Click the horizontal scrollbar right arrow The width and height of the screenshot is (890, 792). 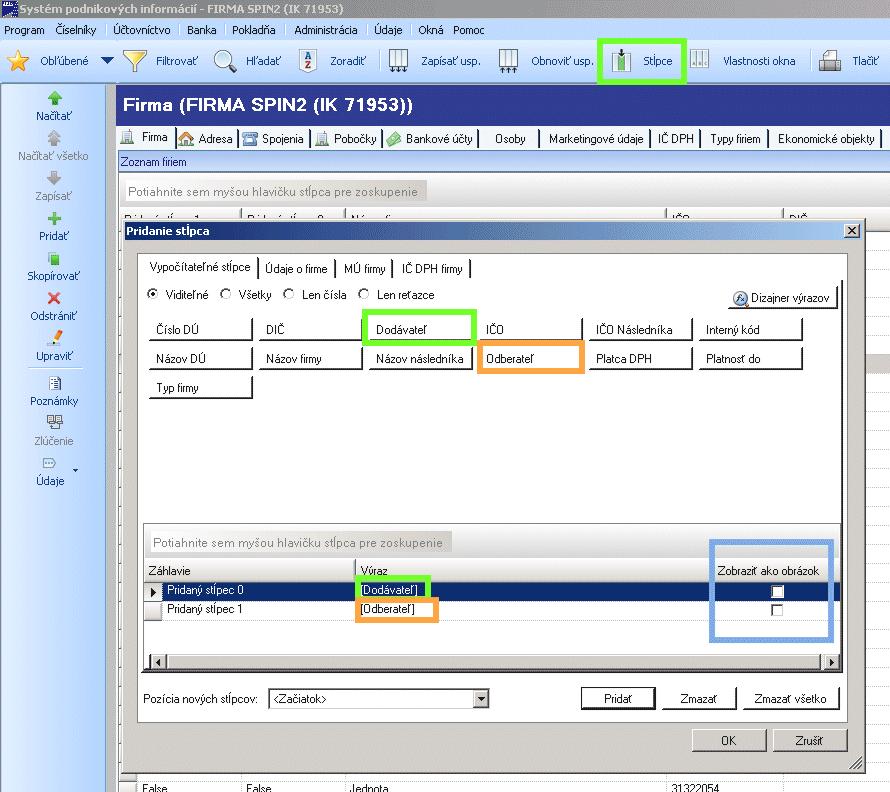[831, 662]
